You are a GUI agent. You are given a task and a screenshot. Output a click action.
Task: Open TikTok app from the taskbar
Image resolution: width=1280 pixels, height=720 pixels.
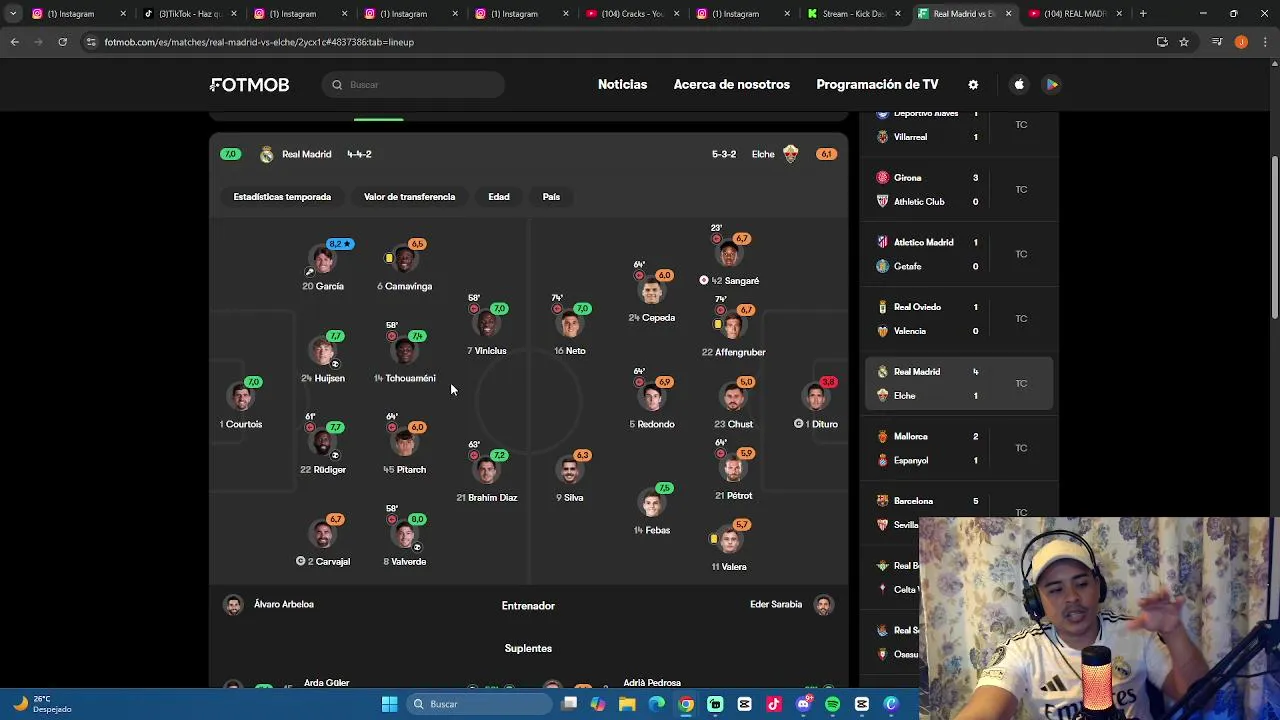tap(774, 704)
